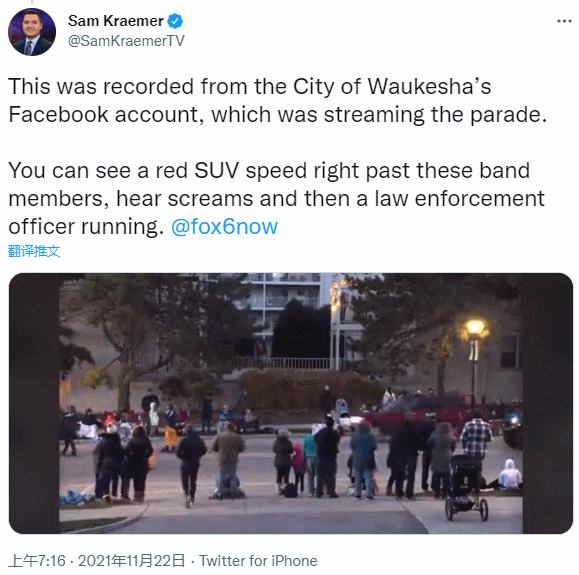
Task: Play the parade video thumbnail
Action: point(291,403)
